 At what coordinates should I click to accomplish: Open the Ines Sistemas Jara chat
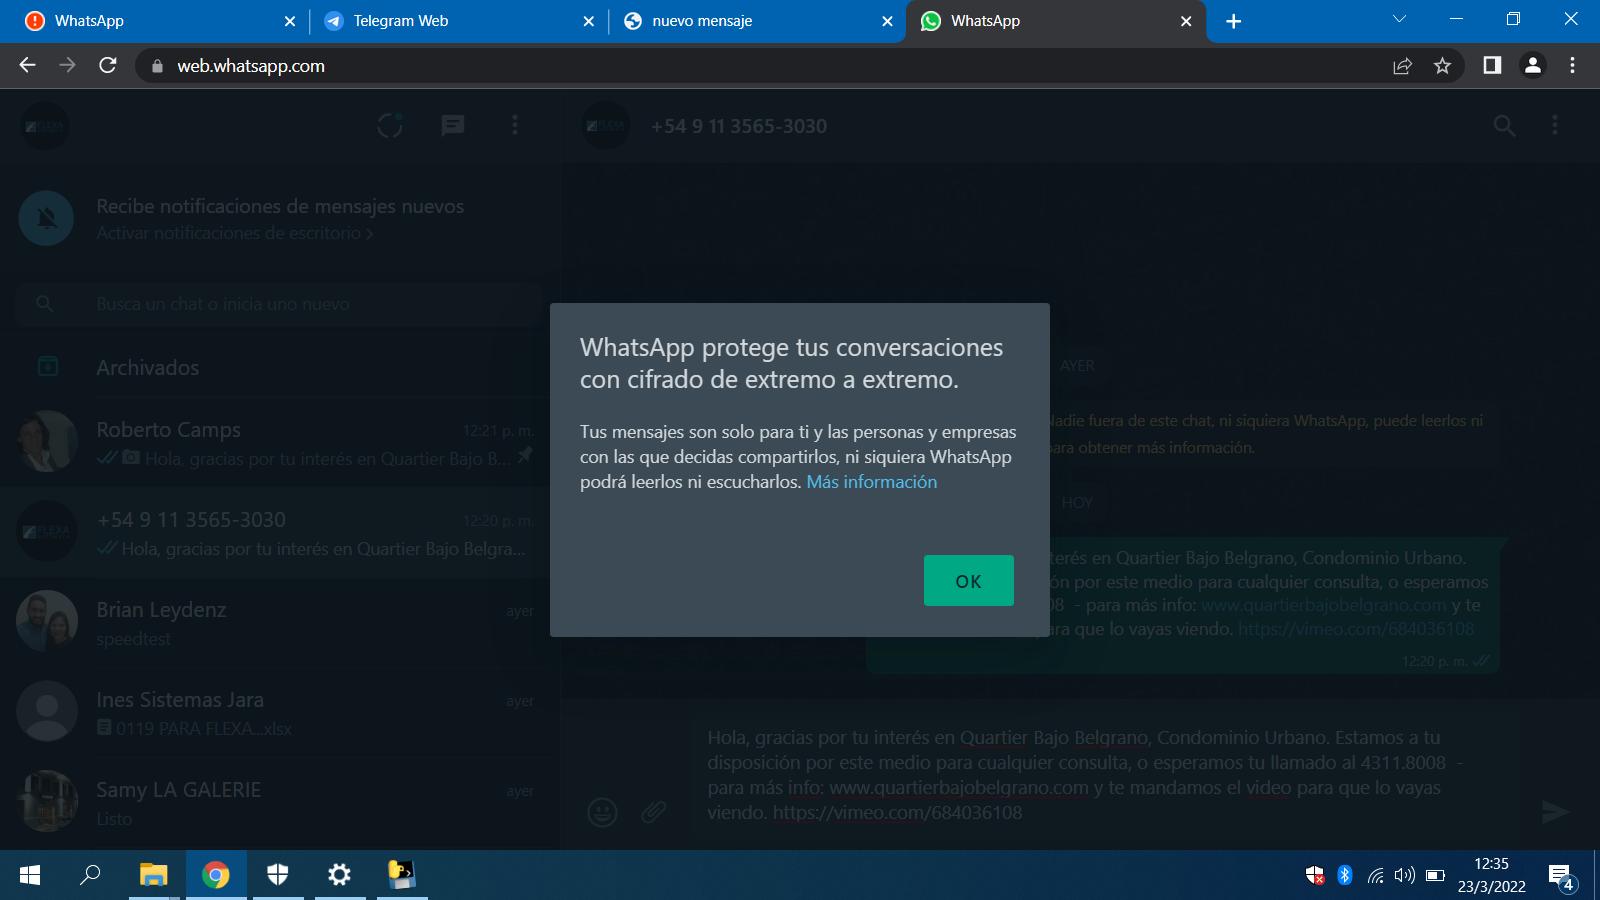tap(280, 712)
